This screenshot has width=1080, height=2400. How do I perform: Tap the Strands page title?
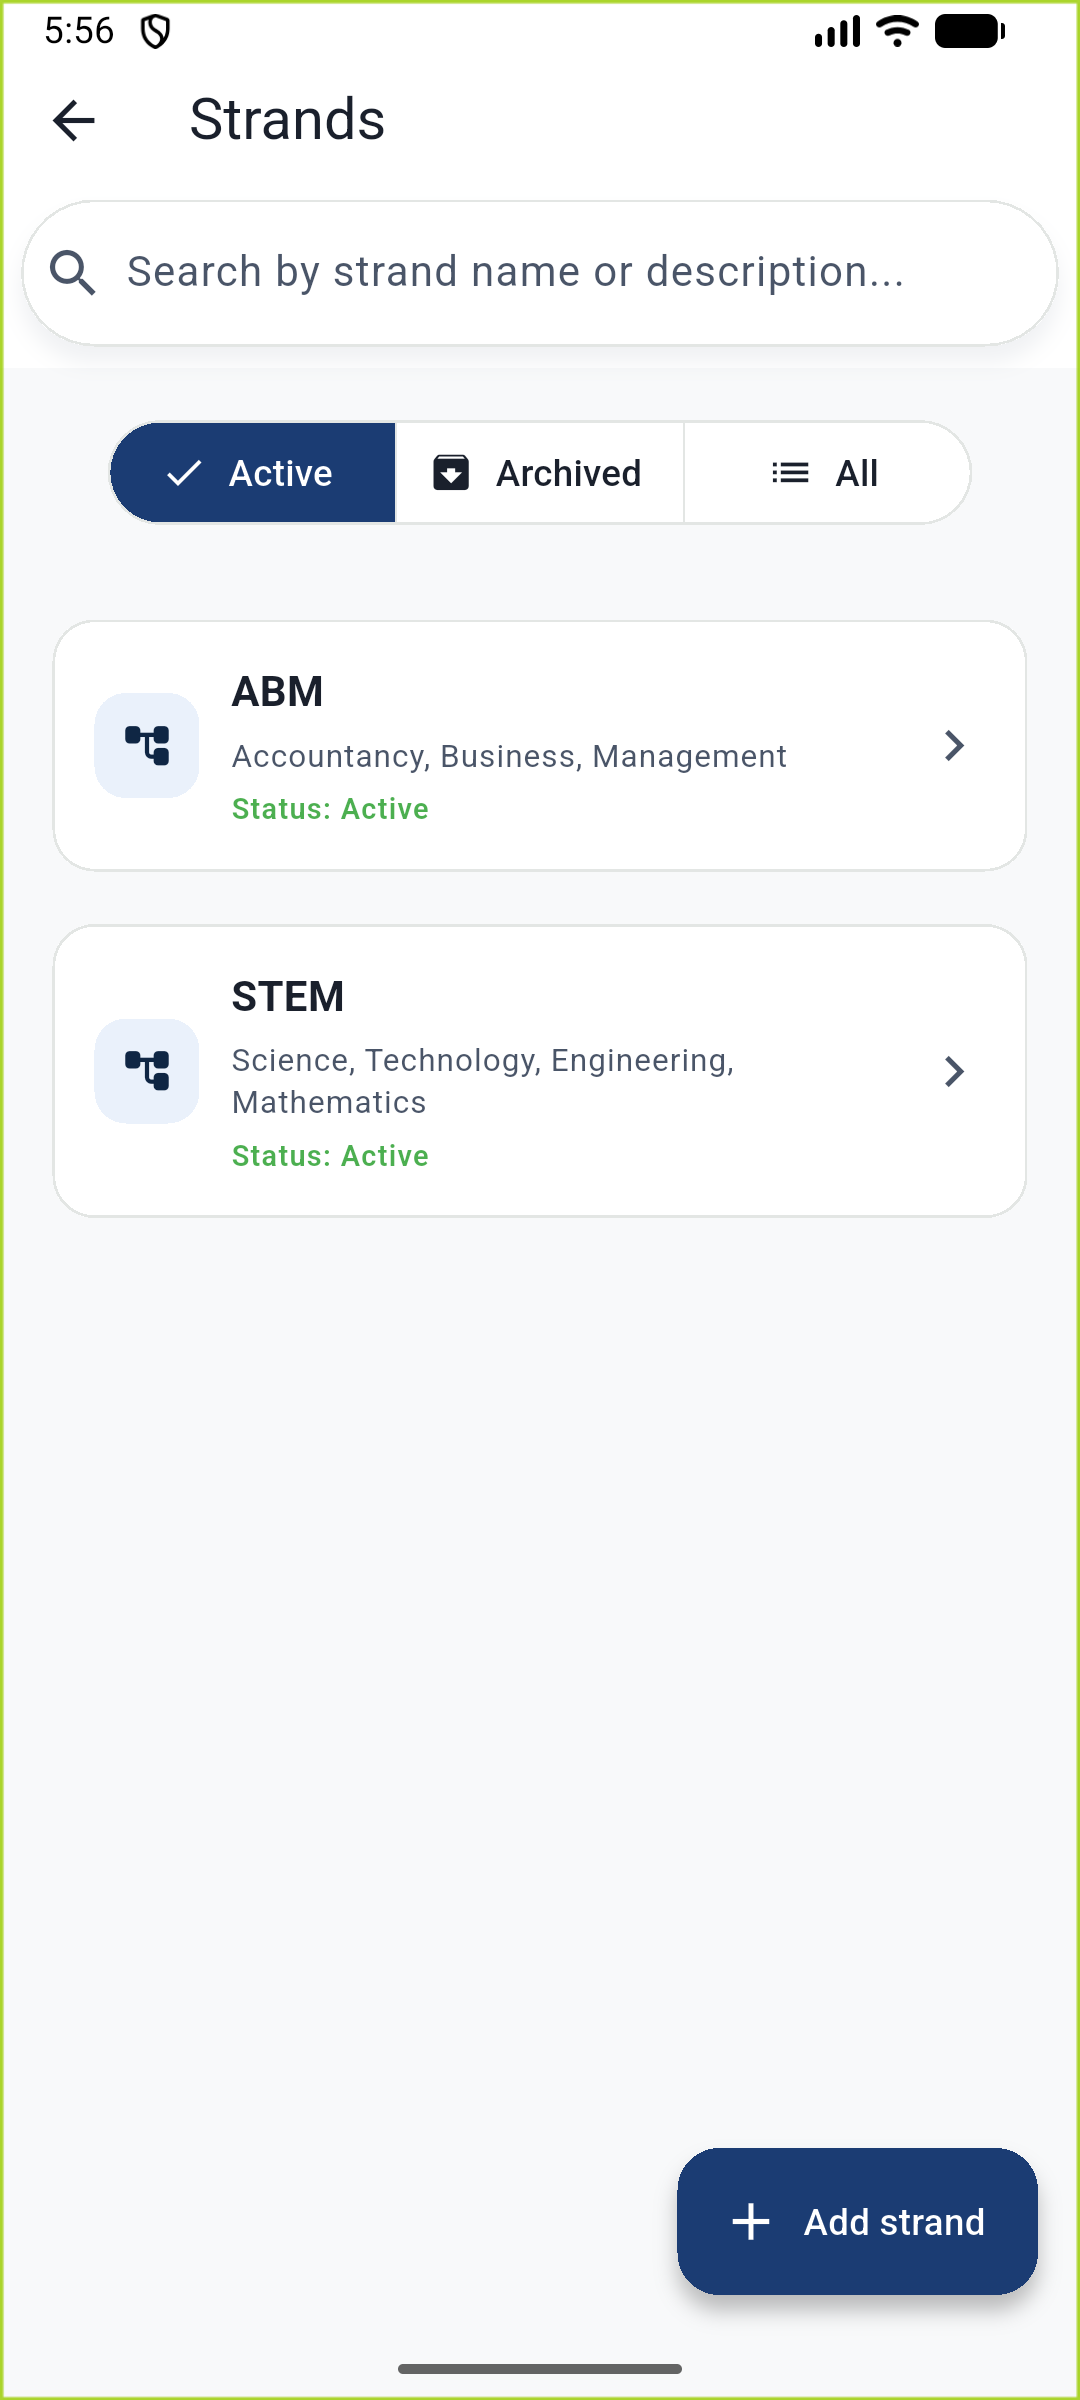tap(287, 120)
